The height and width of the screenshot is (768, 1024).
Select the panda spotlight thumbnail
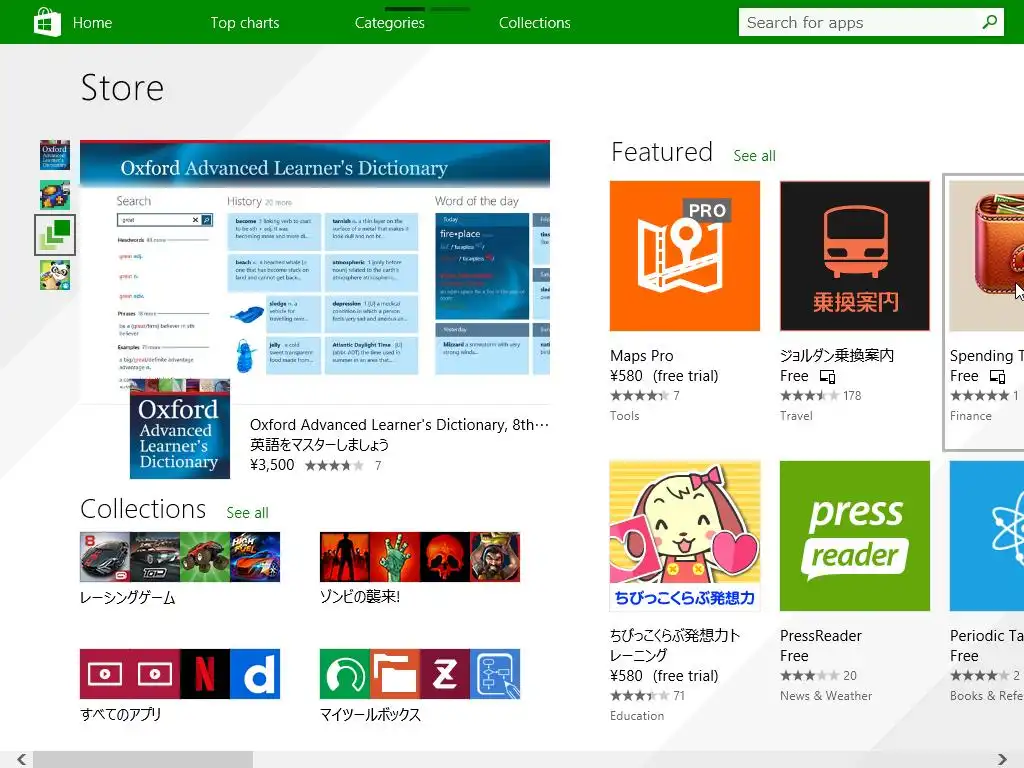pyautogui.click(x=55, y=275)
